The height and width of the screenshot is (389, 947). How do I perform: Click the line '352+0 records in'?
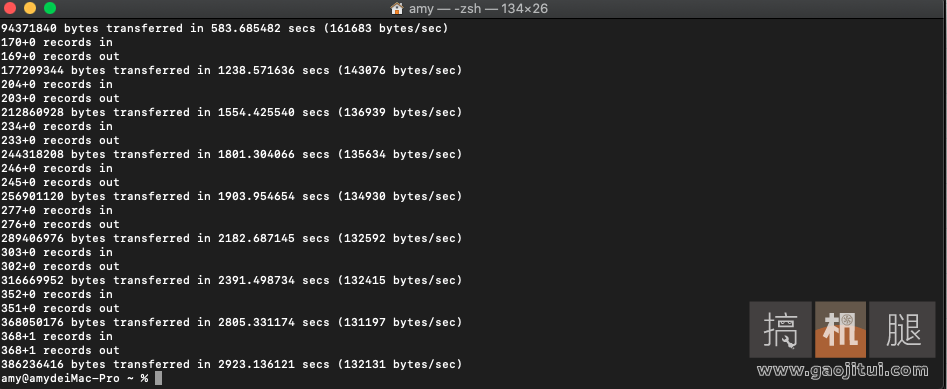click(57, 294)
